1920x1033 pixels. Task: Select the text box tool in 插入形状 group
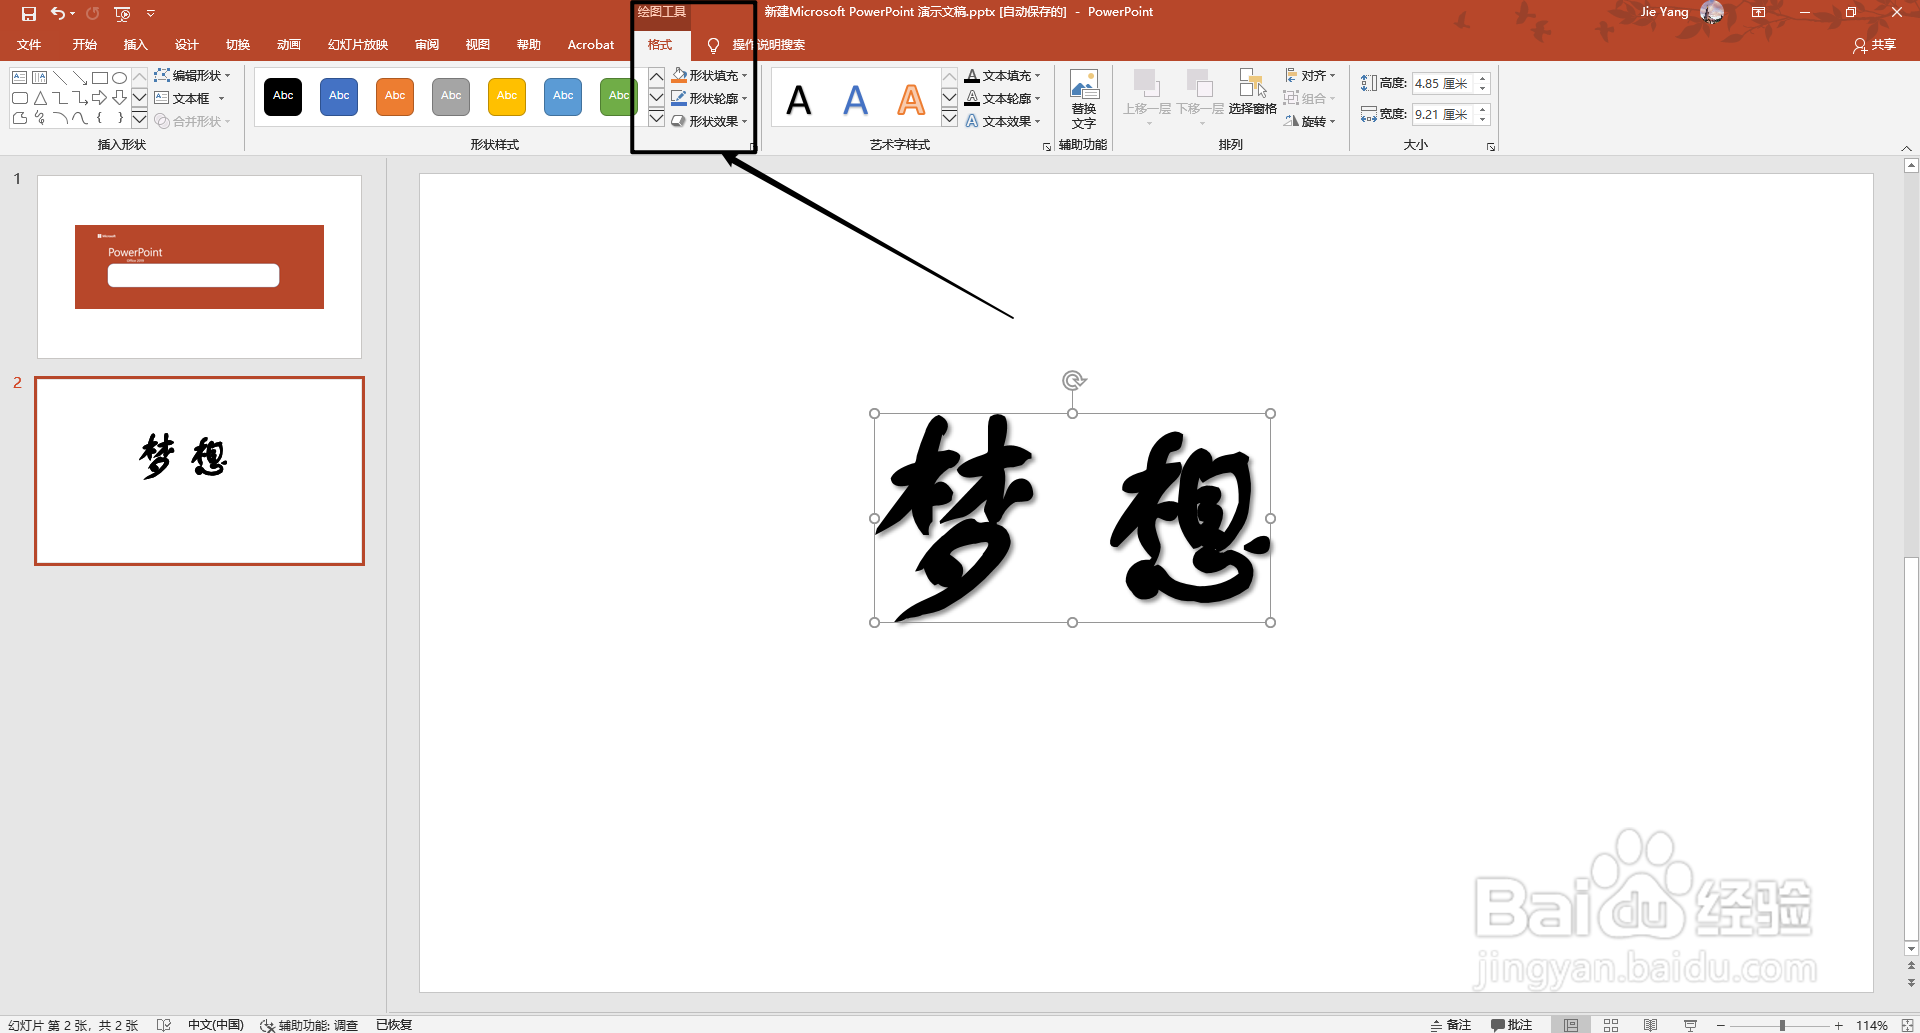tap(186, 98)
